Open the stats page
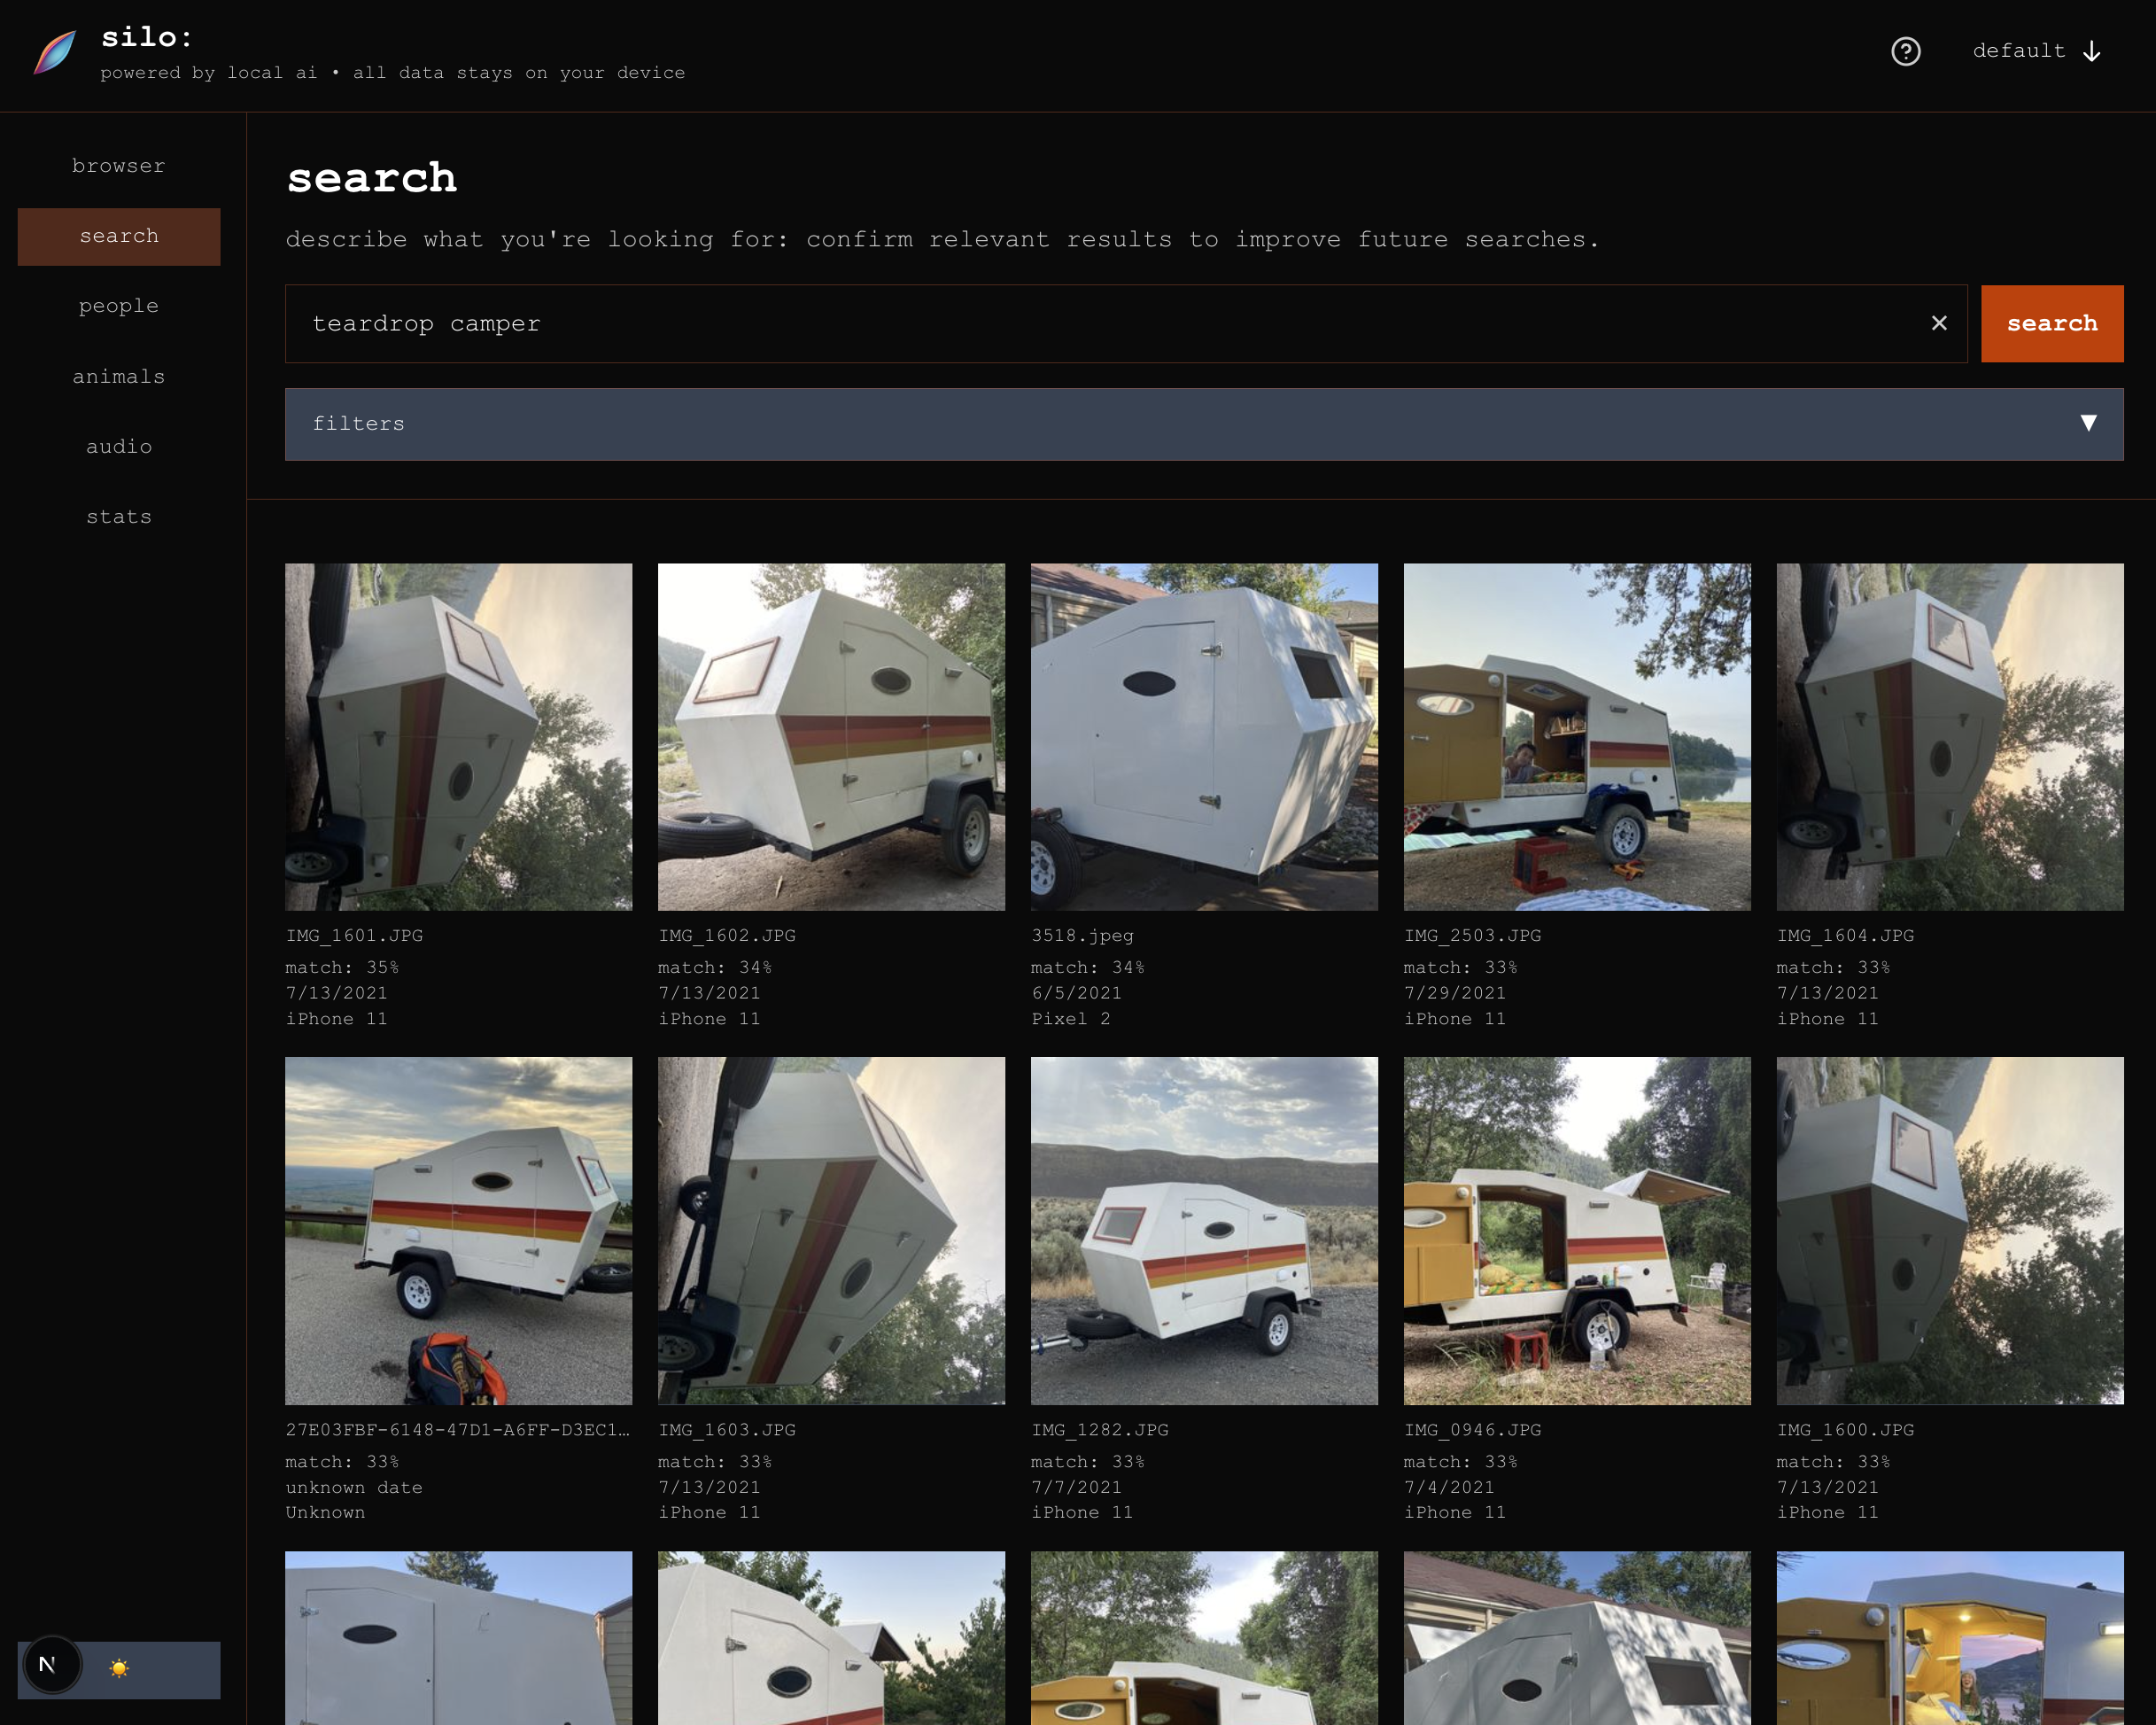The width and height of the screenshot is (2156, 1725). tap(118, 516)
